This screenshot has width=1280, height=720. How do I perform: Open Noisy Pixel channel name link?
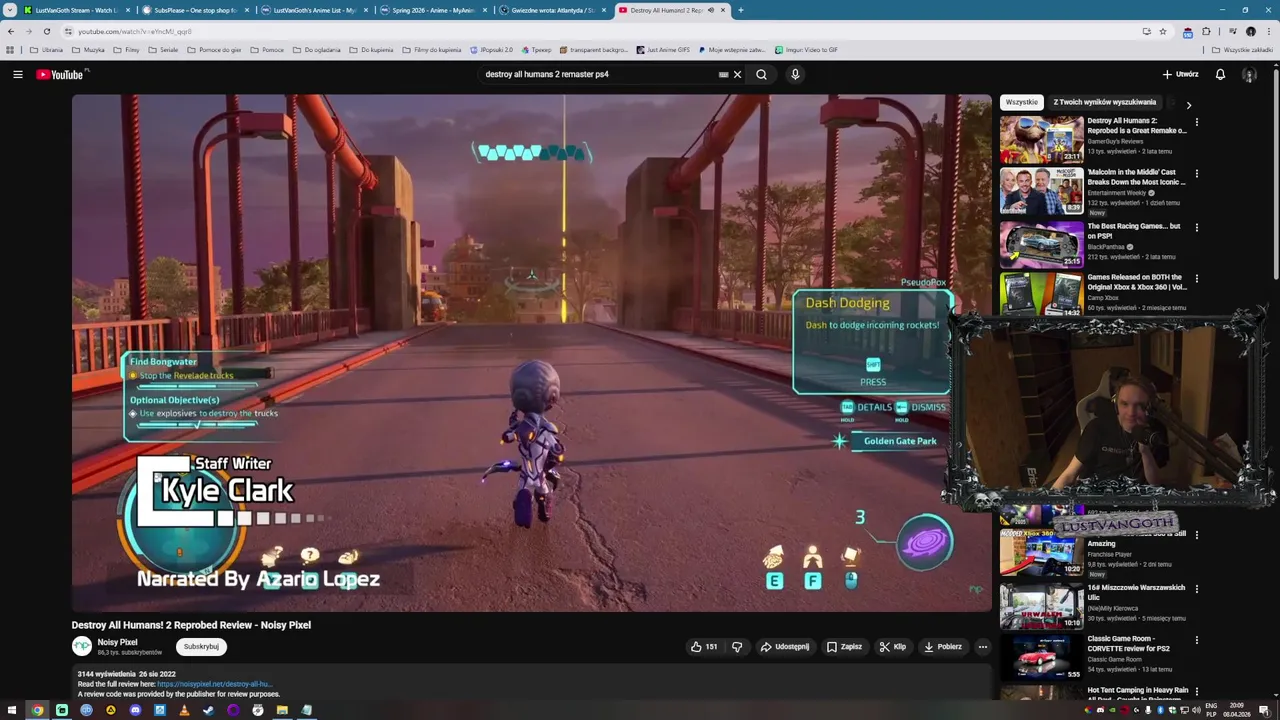[x=117, y=642]
